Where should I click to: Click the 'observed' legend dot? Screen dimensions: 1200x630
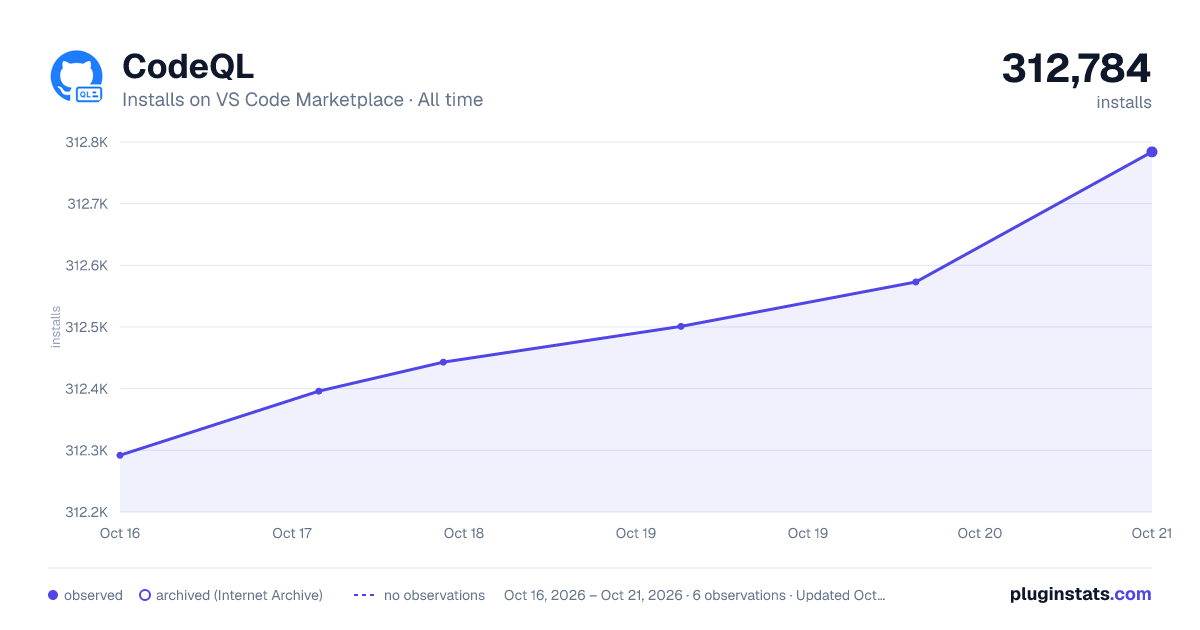[x=53, y=595]
